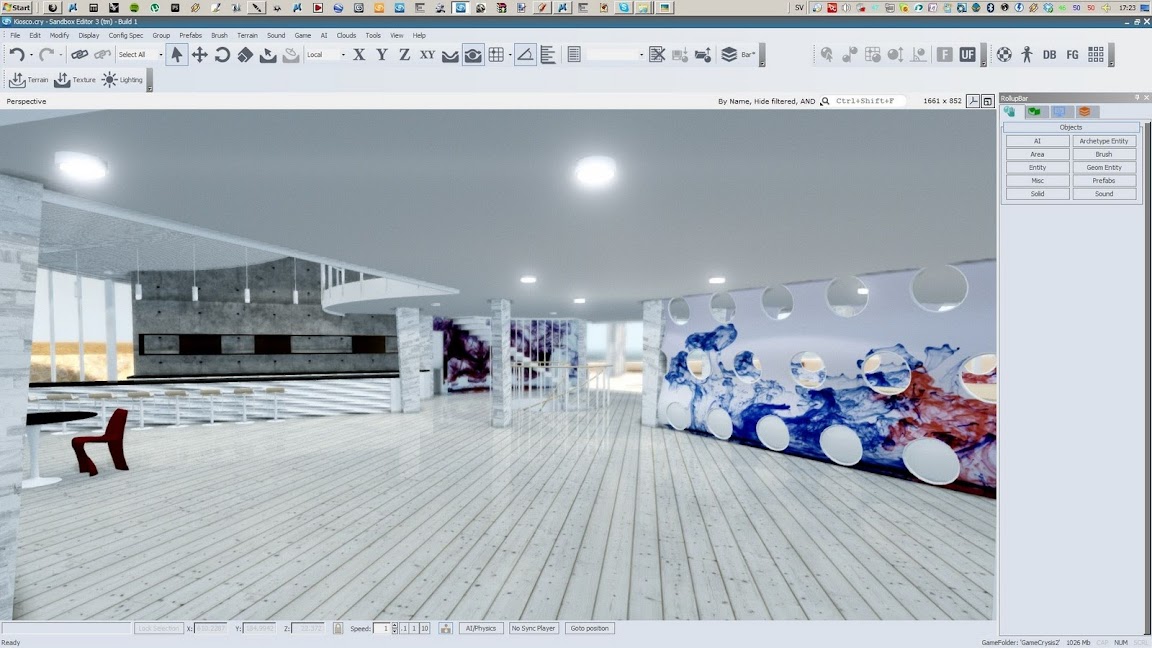Open the Local coordinate system dropdown
Screen dimensions: 1152x648
point(325,54)
